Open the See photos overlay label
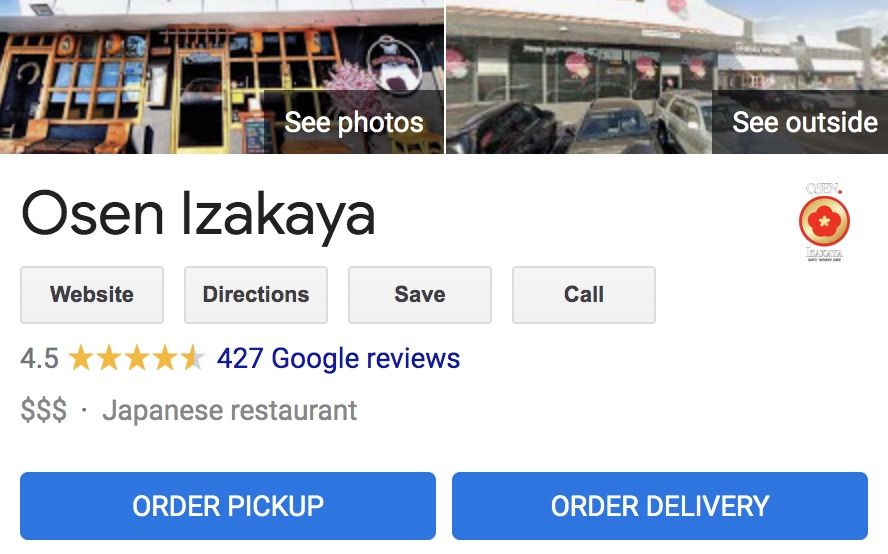The width and height of the screenshot is (888, 554). click(353, 122)
